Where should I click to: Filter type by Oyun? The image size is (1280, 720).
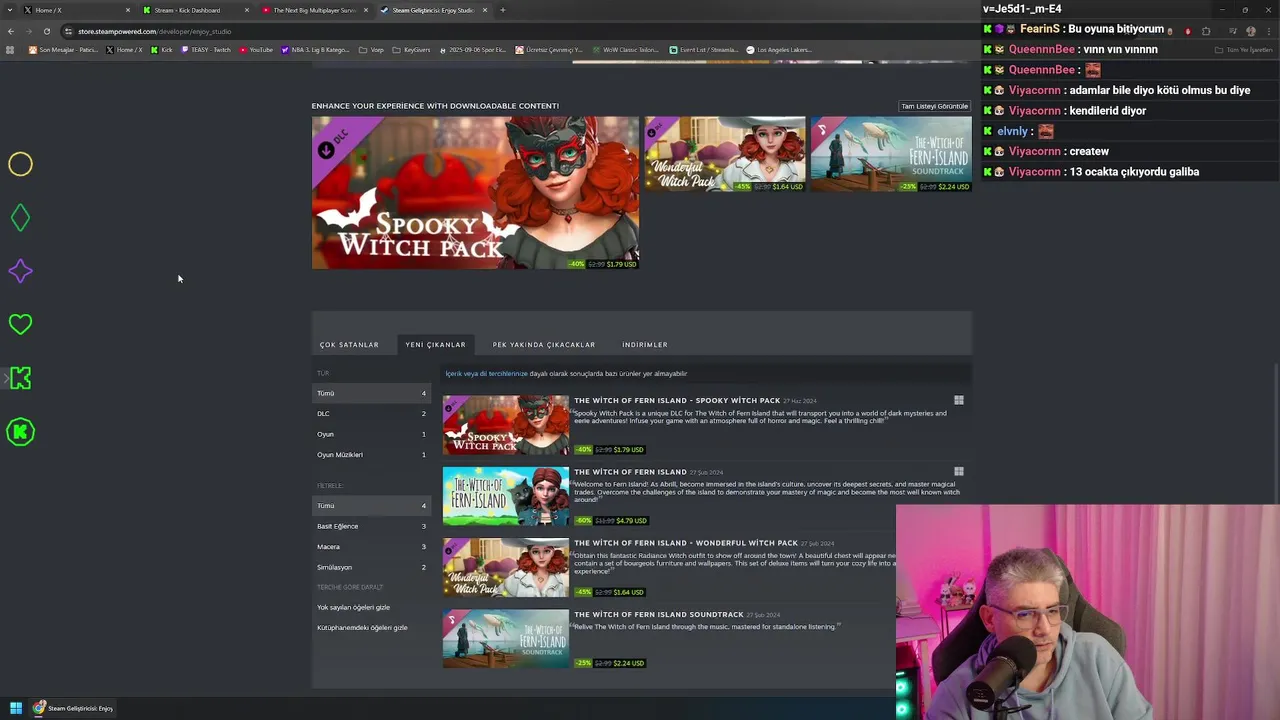click(372, 434)
